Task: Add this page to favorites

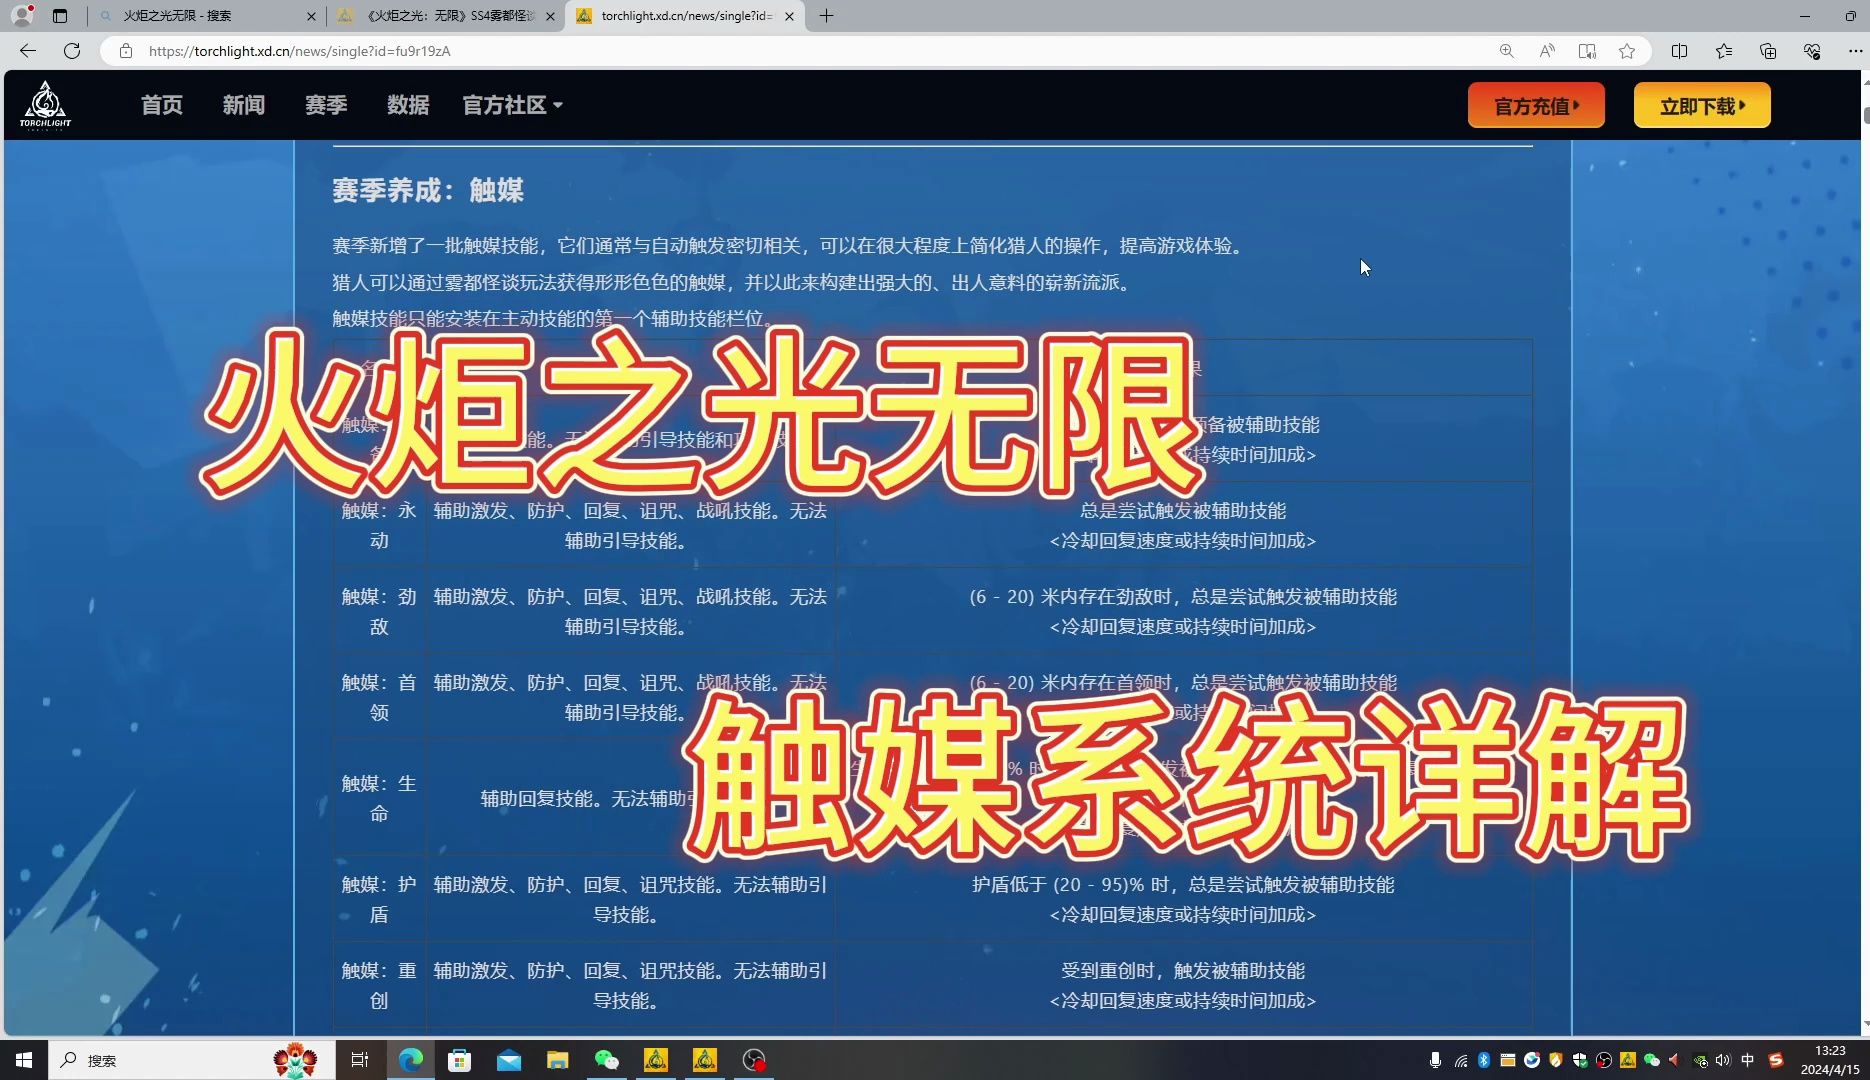Action: (x=1627, y=51)
